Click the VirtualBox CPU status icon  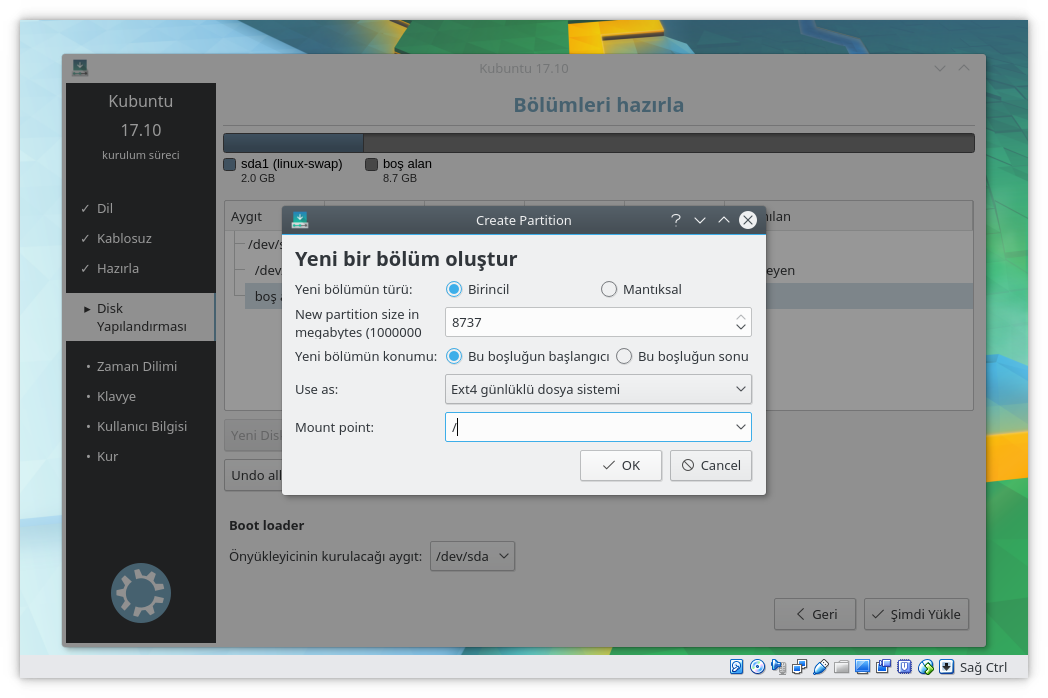[904, 667]
